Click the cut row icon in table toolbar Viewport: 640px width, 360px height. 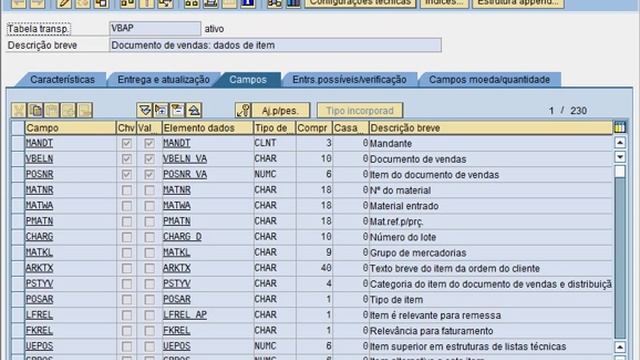tap(19, 110)
